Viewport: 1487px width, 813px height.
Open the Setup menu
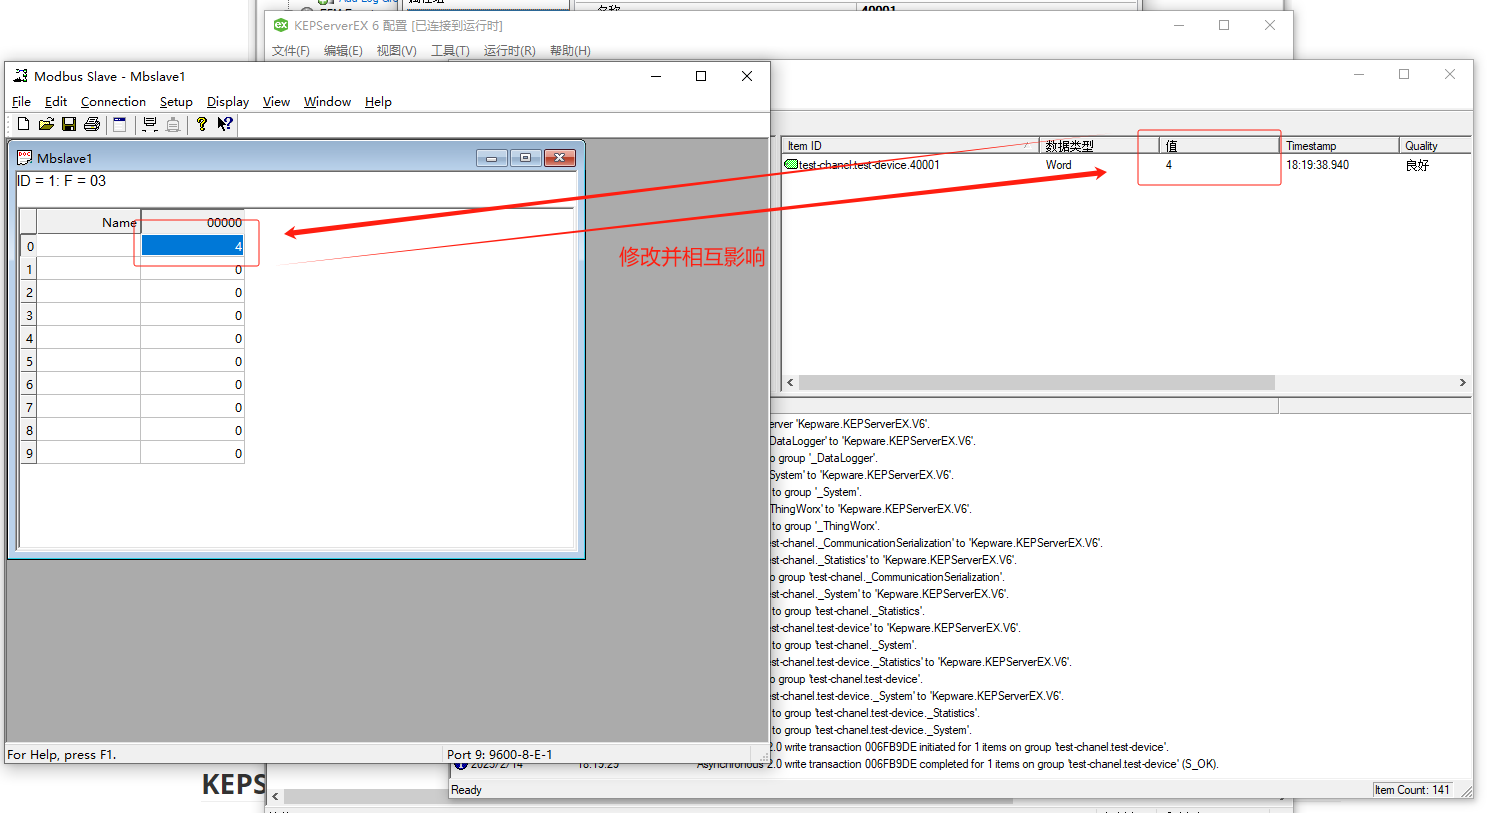(x=176, y=102)
